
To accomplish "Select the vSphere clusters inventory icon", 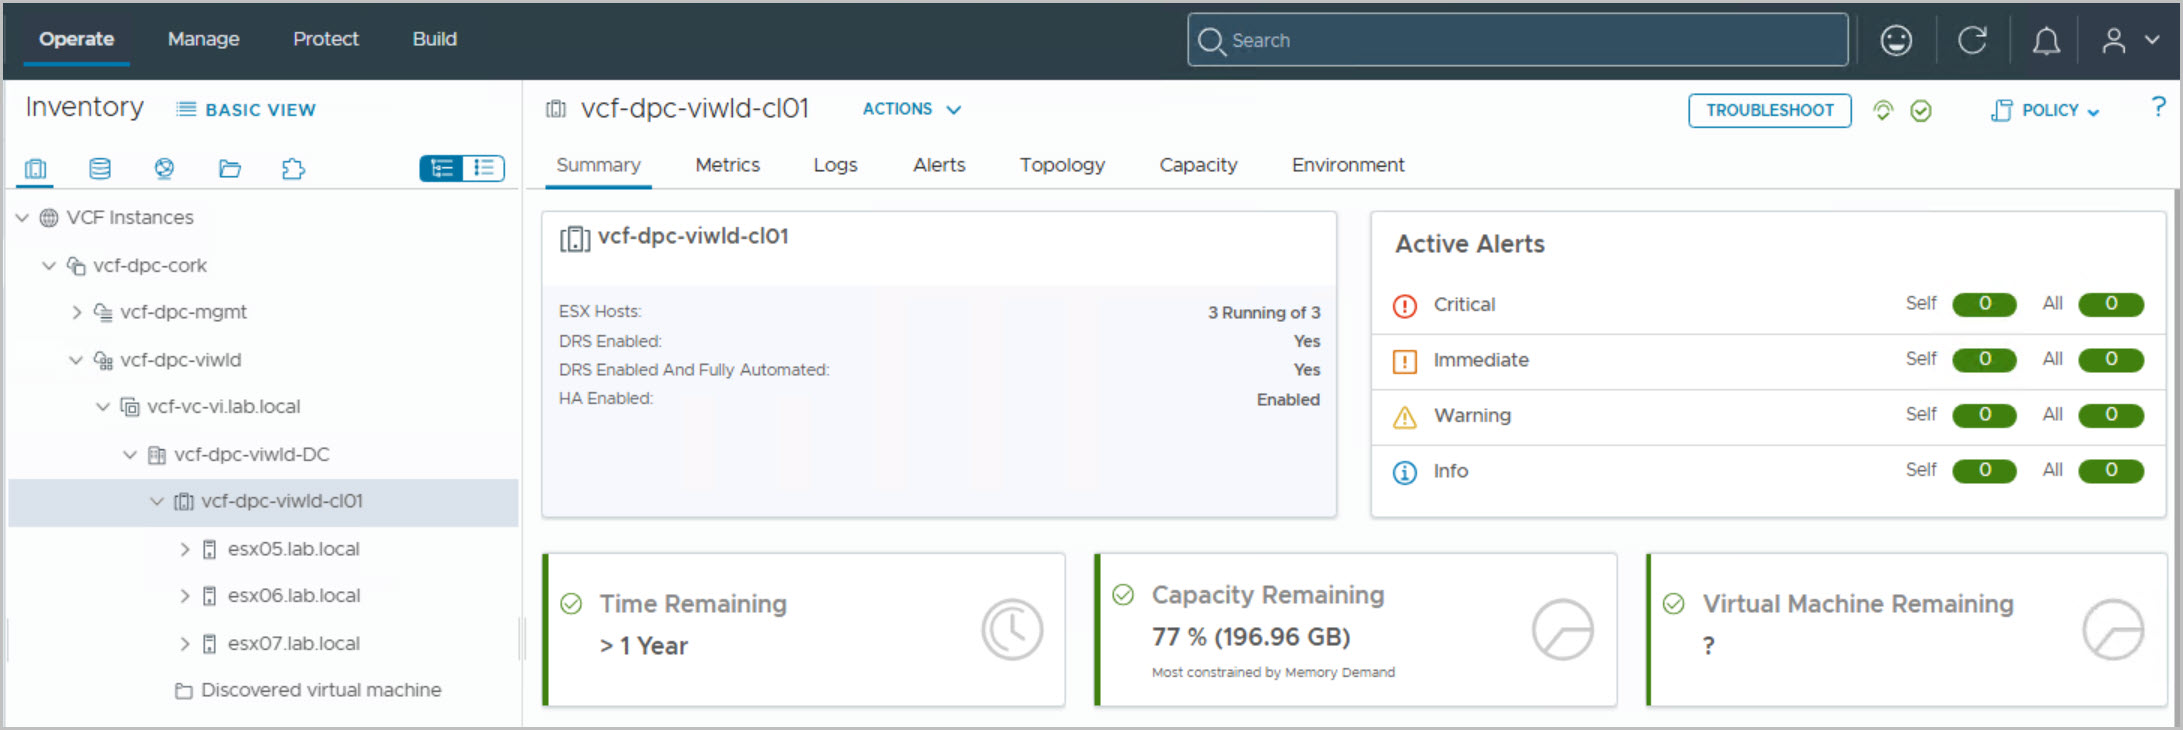I will (x=36, y=168).
